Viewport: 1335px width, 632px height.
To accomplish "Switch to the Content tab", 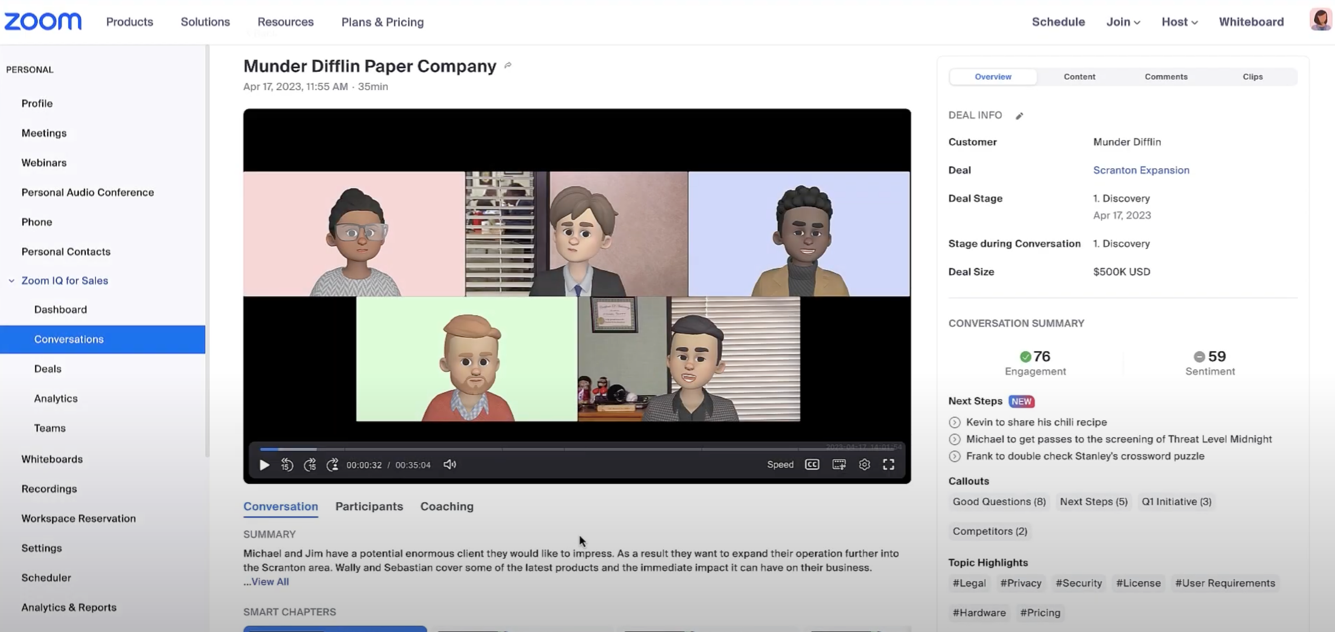I will pos(1079,77).
